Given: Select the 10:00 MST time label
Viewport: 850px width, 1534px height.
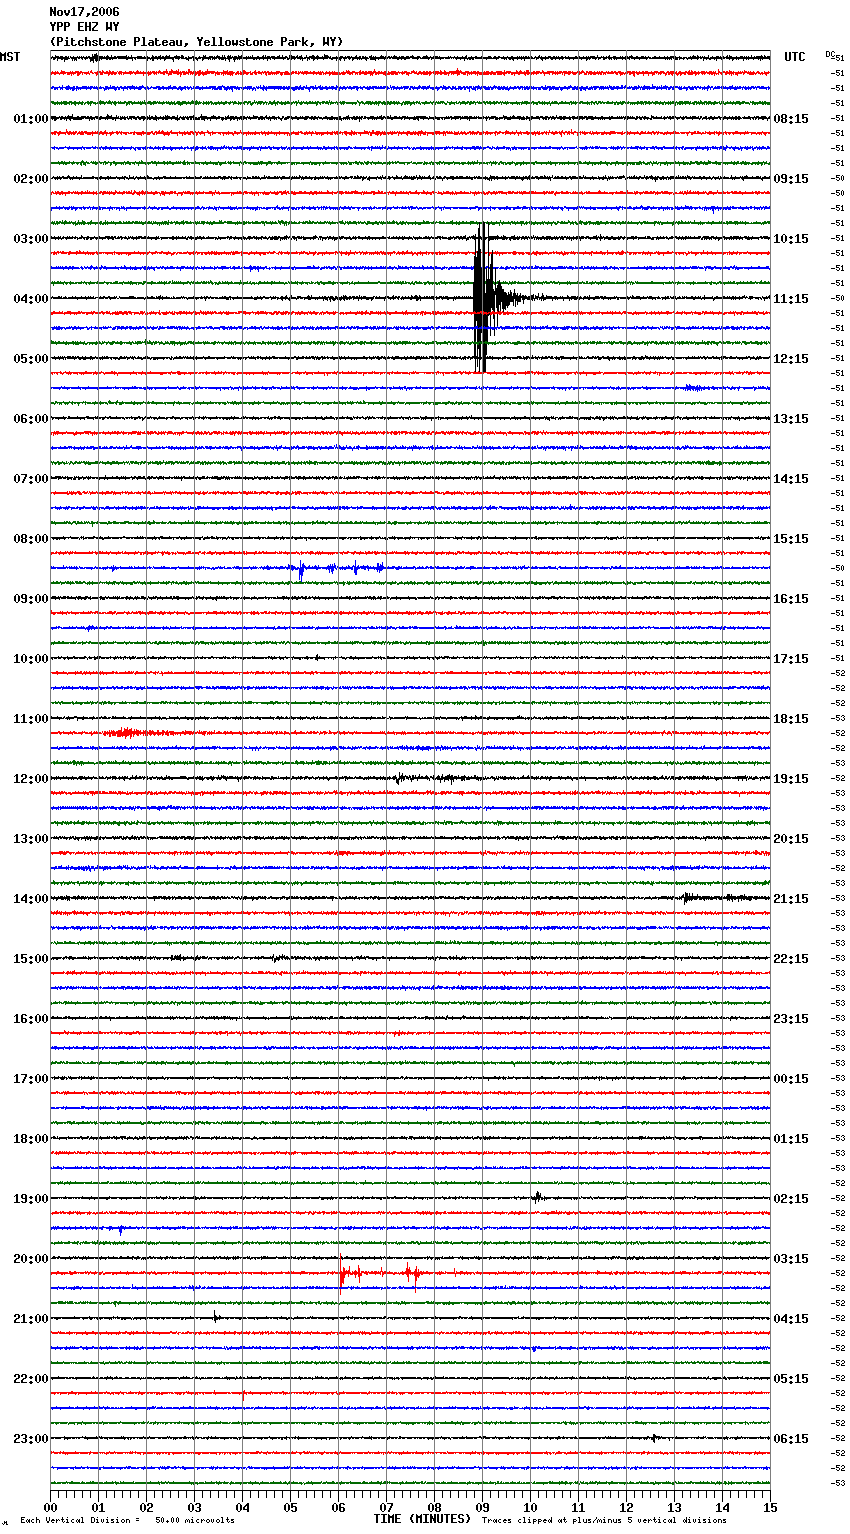Looking at the screenshot, I should pos(30,659).
